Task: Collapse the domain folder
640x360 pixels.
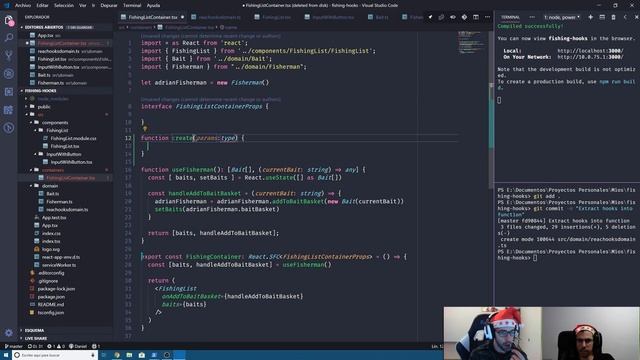Action: click(50, 186)
